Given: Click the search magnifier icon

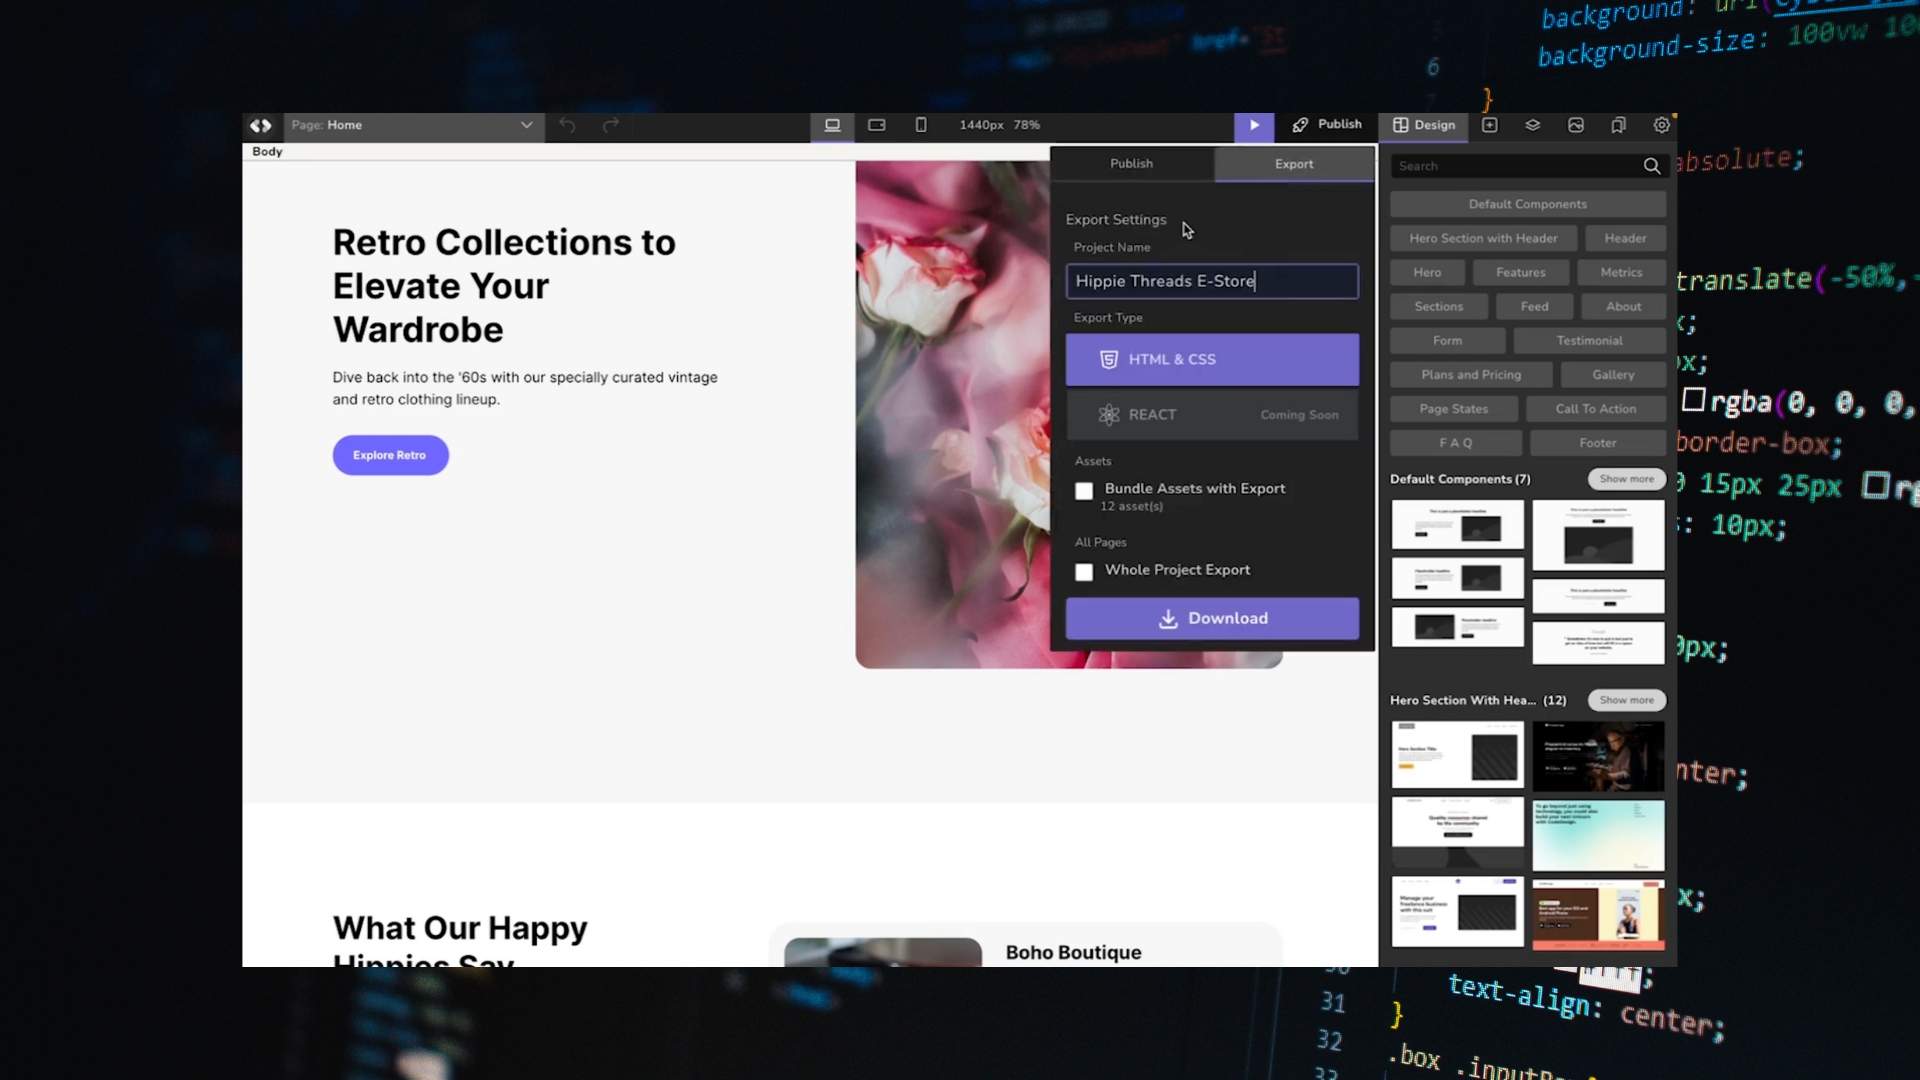Looking at the screenshot, I should [1652, 166].
